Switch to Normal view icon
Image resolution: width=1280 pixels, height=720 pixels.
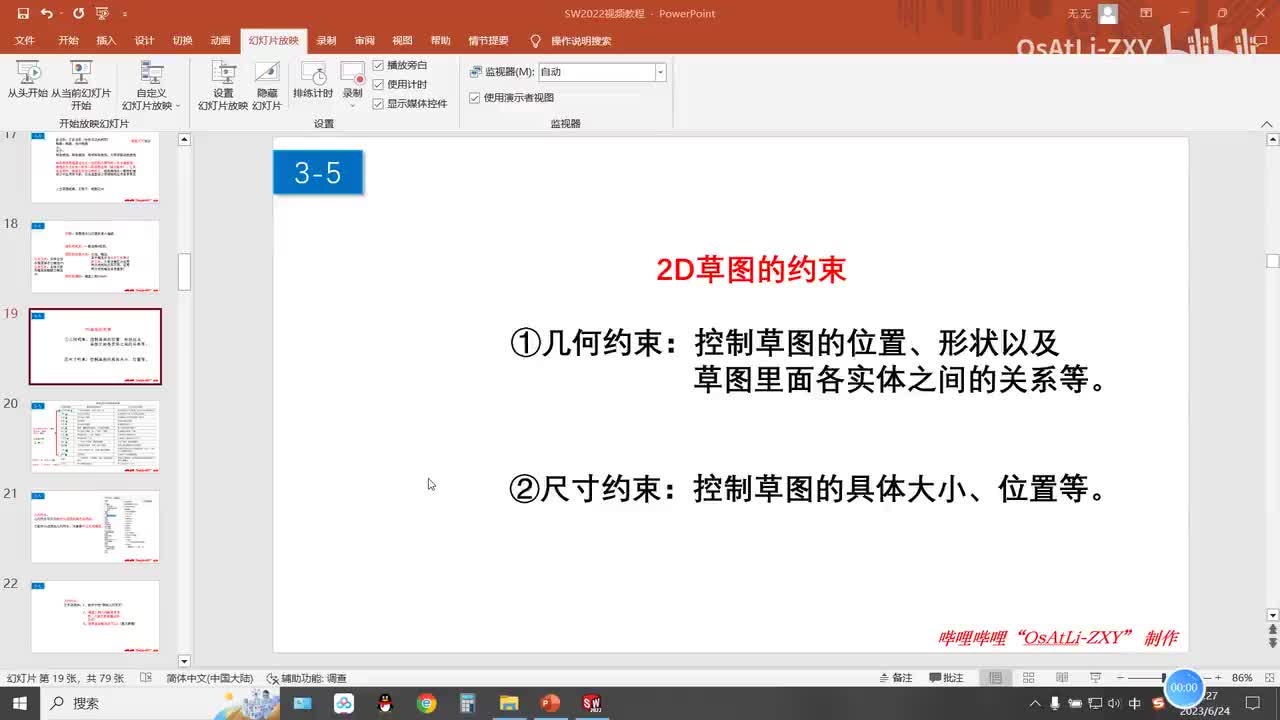pyautogui.click(x=995, y=678)
